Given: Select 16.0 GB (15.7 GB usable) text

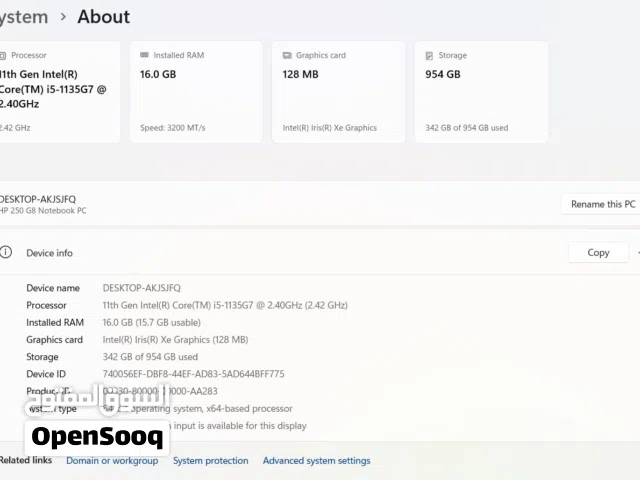Looking at the screenshot, I should click(151, 322).
